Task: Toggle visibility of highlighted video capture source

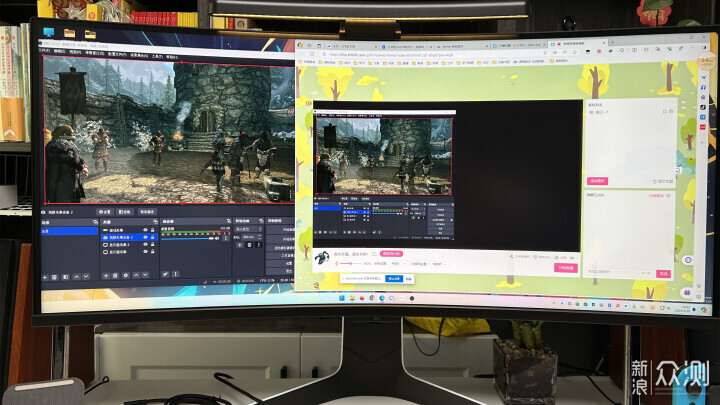Action: pyautogui.click(x=145, y=237)
